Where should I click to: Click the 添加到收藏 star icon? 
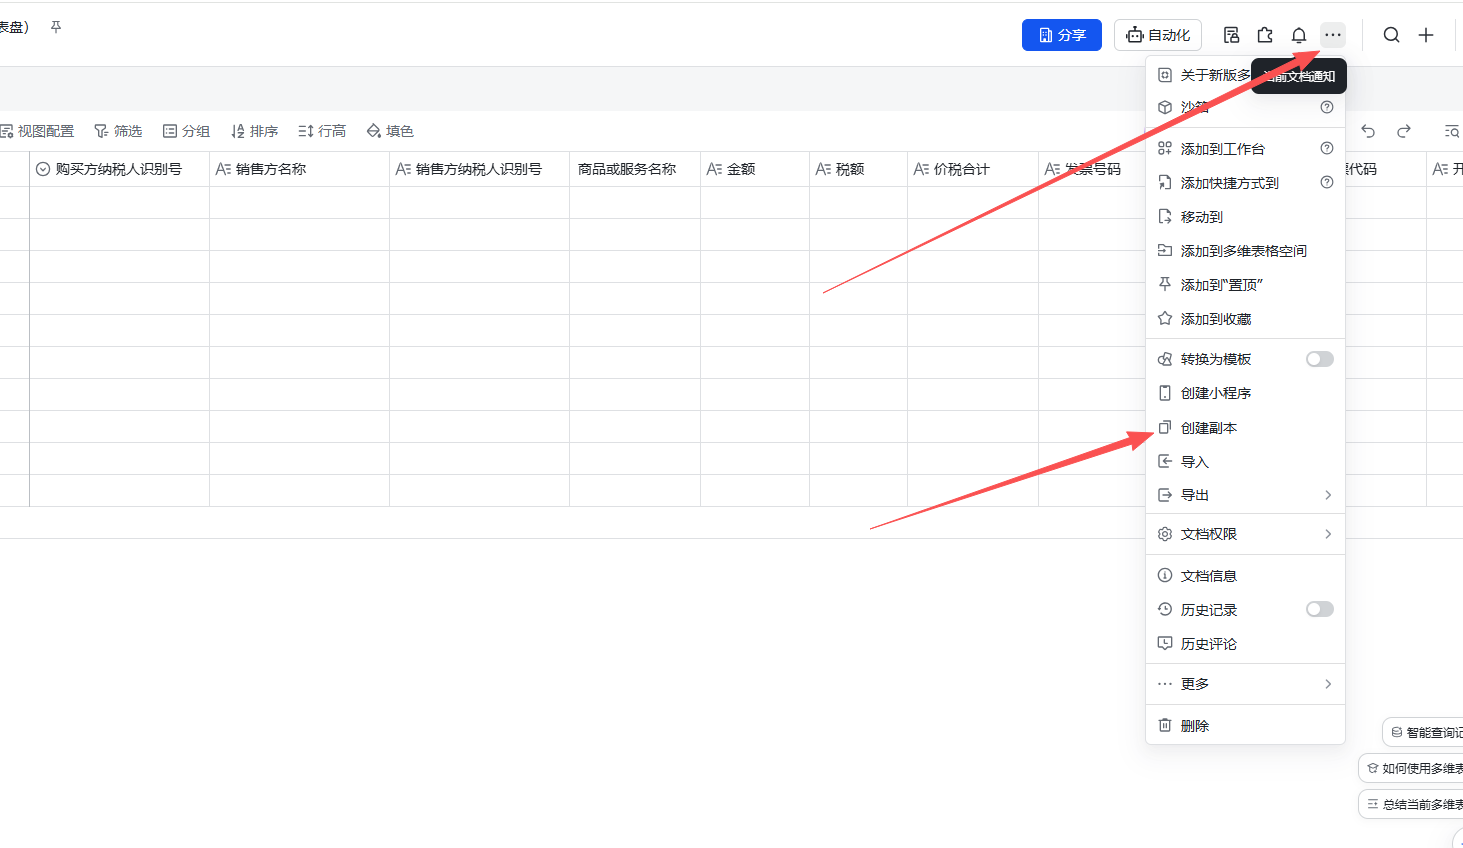pyautogui.click(x=1165, y=318)
